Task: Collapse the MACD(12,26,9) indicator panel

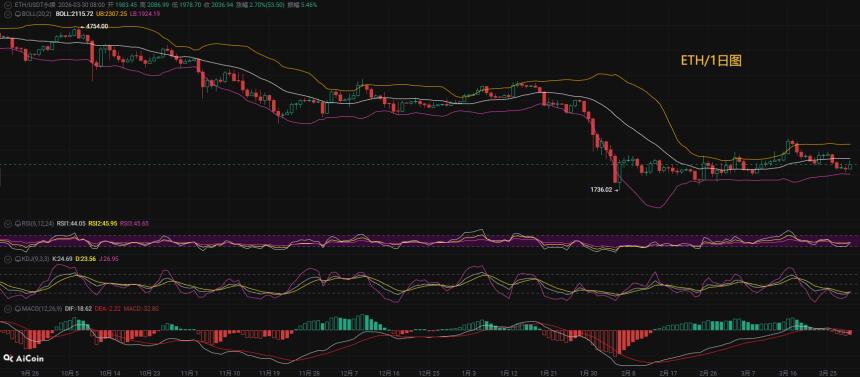Action: coord(8,309)
